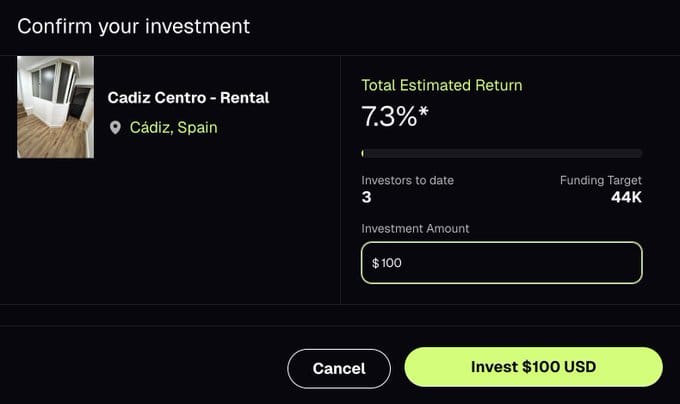Click the Funding Target label
680x404 pixels.
601,180
